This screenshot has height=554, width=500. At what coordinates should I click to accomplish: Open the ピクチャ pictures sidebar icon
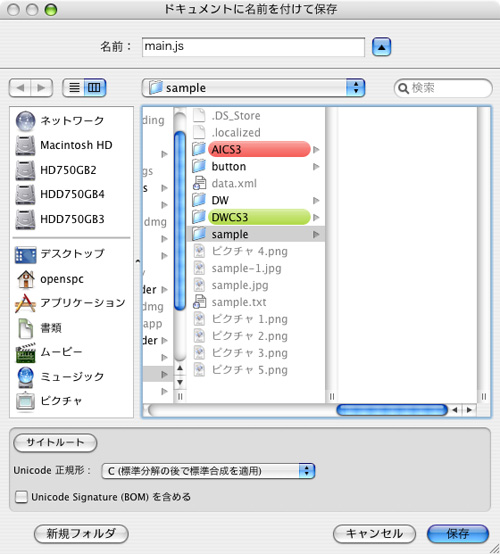(x=25, y=401)
